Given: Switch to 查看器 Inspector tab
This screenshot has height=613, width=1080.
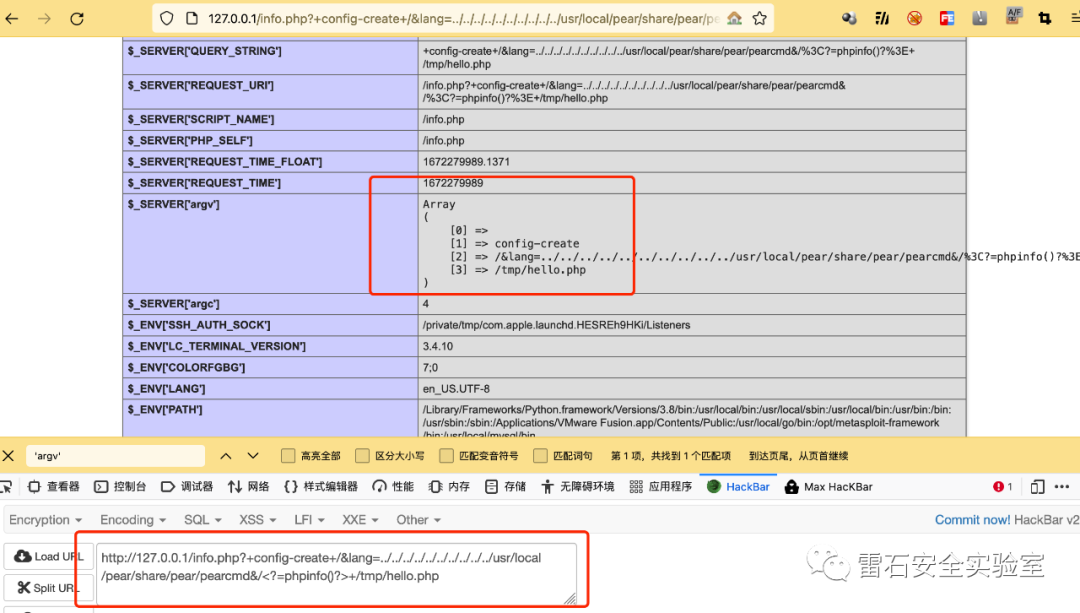Looking at the screenshot, I should pos(54,487).
